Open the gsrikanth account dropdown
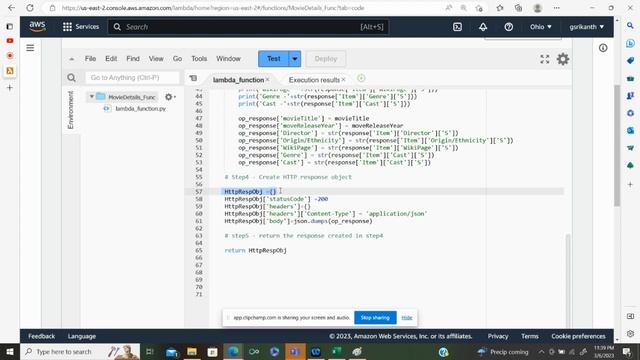This screenshot has width=640, height=360. [587, 27]
